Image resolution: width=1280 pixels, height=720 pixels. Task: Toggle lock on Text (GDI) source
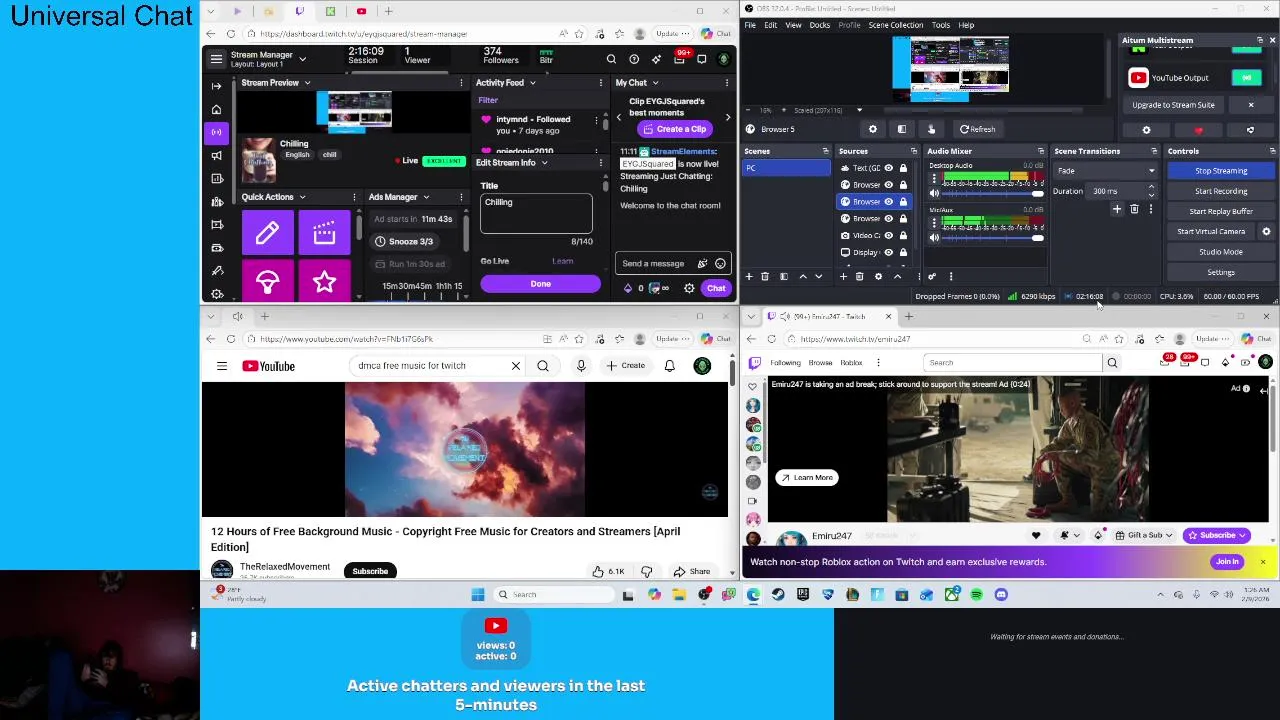[x=903, y=168]
